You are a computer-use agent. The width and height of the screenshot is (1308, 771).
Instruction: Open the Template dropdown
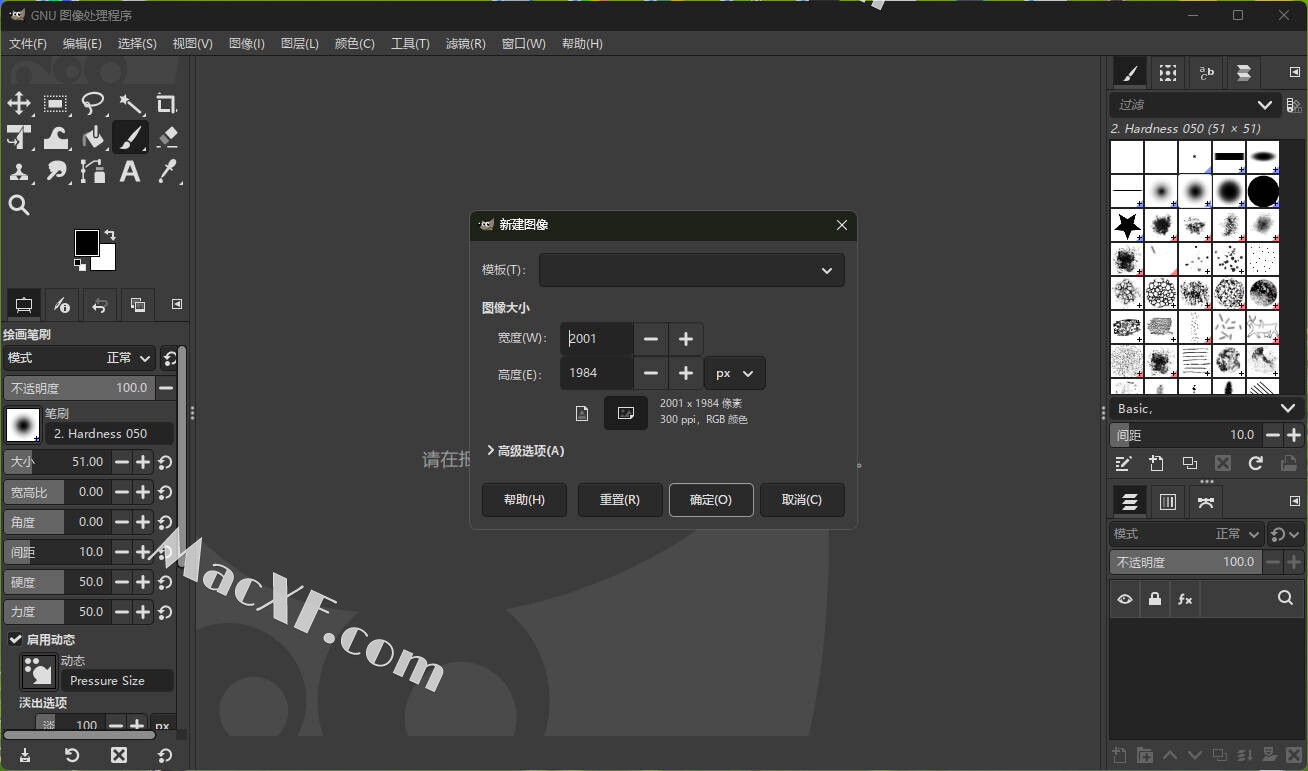[x=692, y=270]
